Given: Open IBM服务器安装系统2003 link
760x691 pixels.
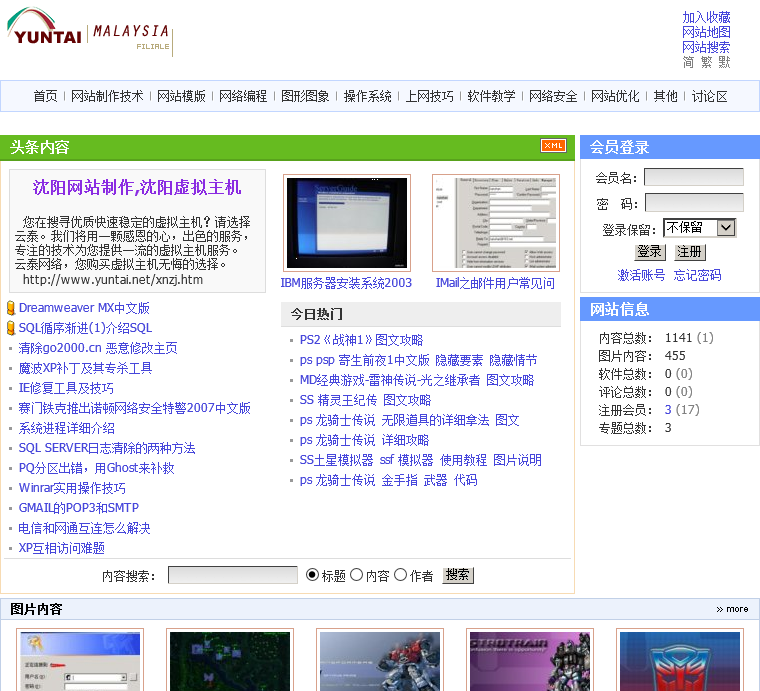Looking at the screenshot, I should point(346,283).
